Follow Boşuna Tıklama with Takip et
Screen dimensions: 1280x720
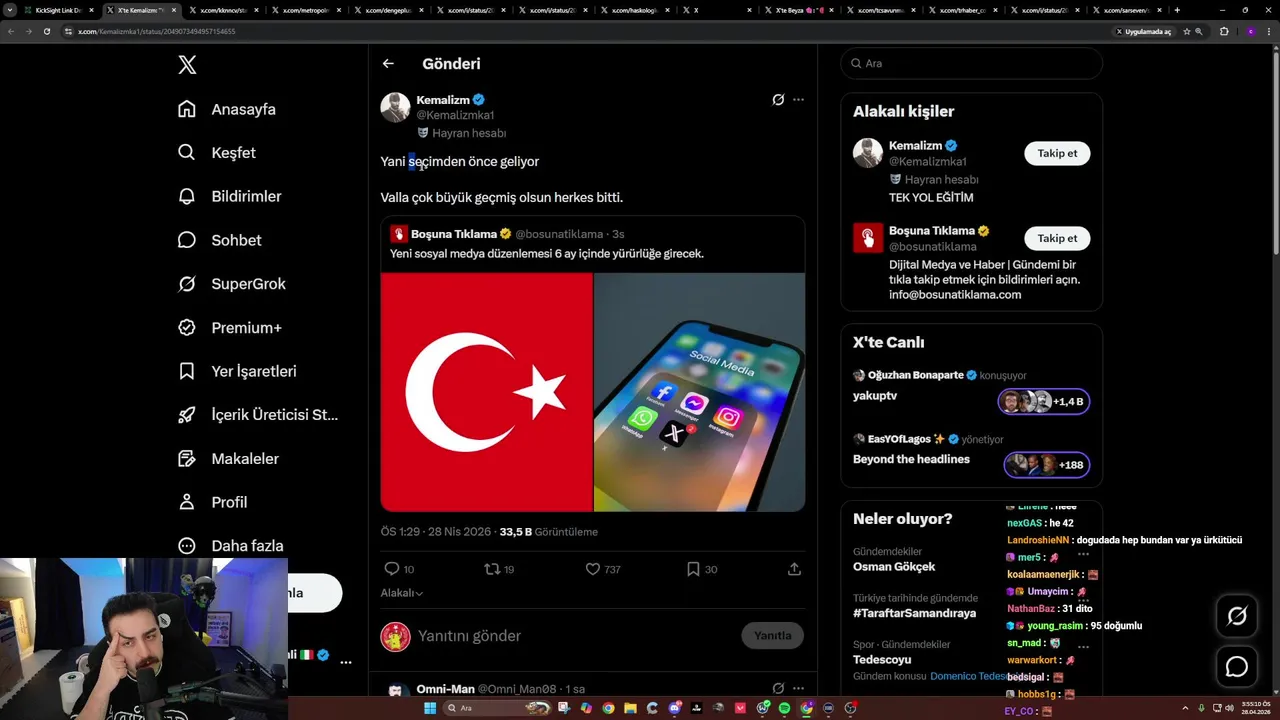tap(1057, 238)
